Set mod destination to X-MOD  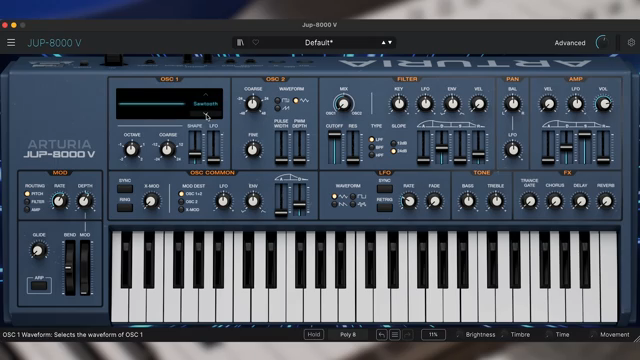(x=181, y=209)
